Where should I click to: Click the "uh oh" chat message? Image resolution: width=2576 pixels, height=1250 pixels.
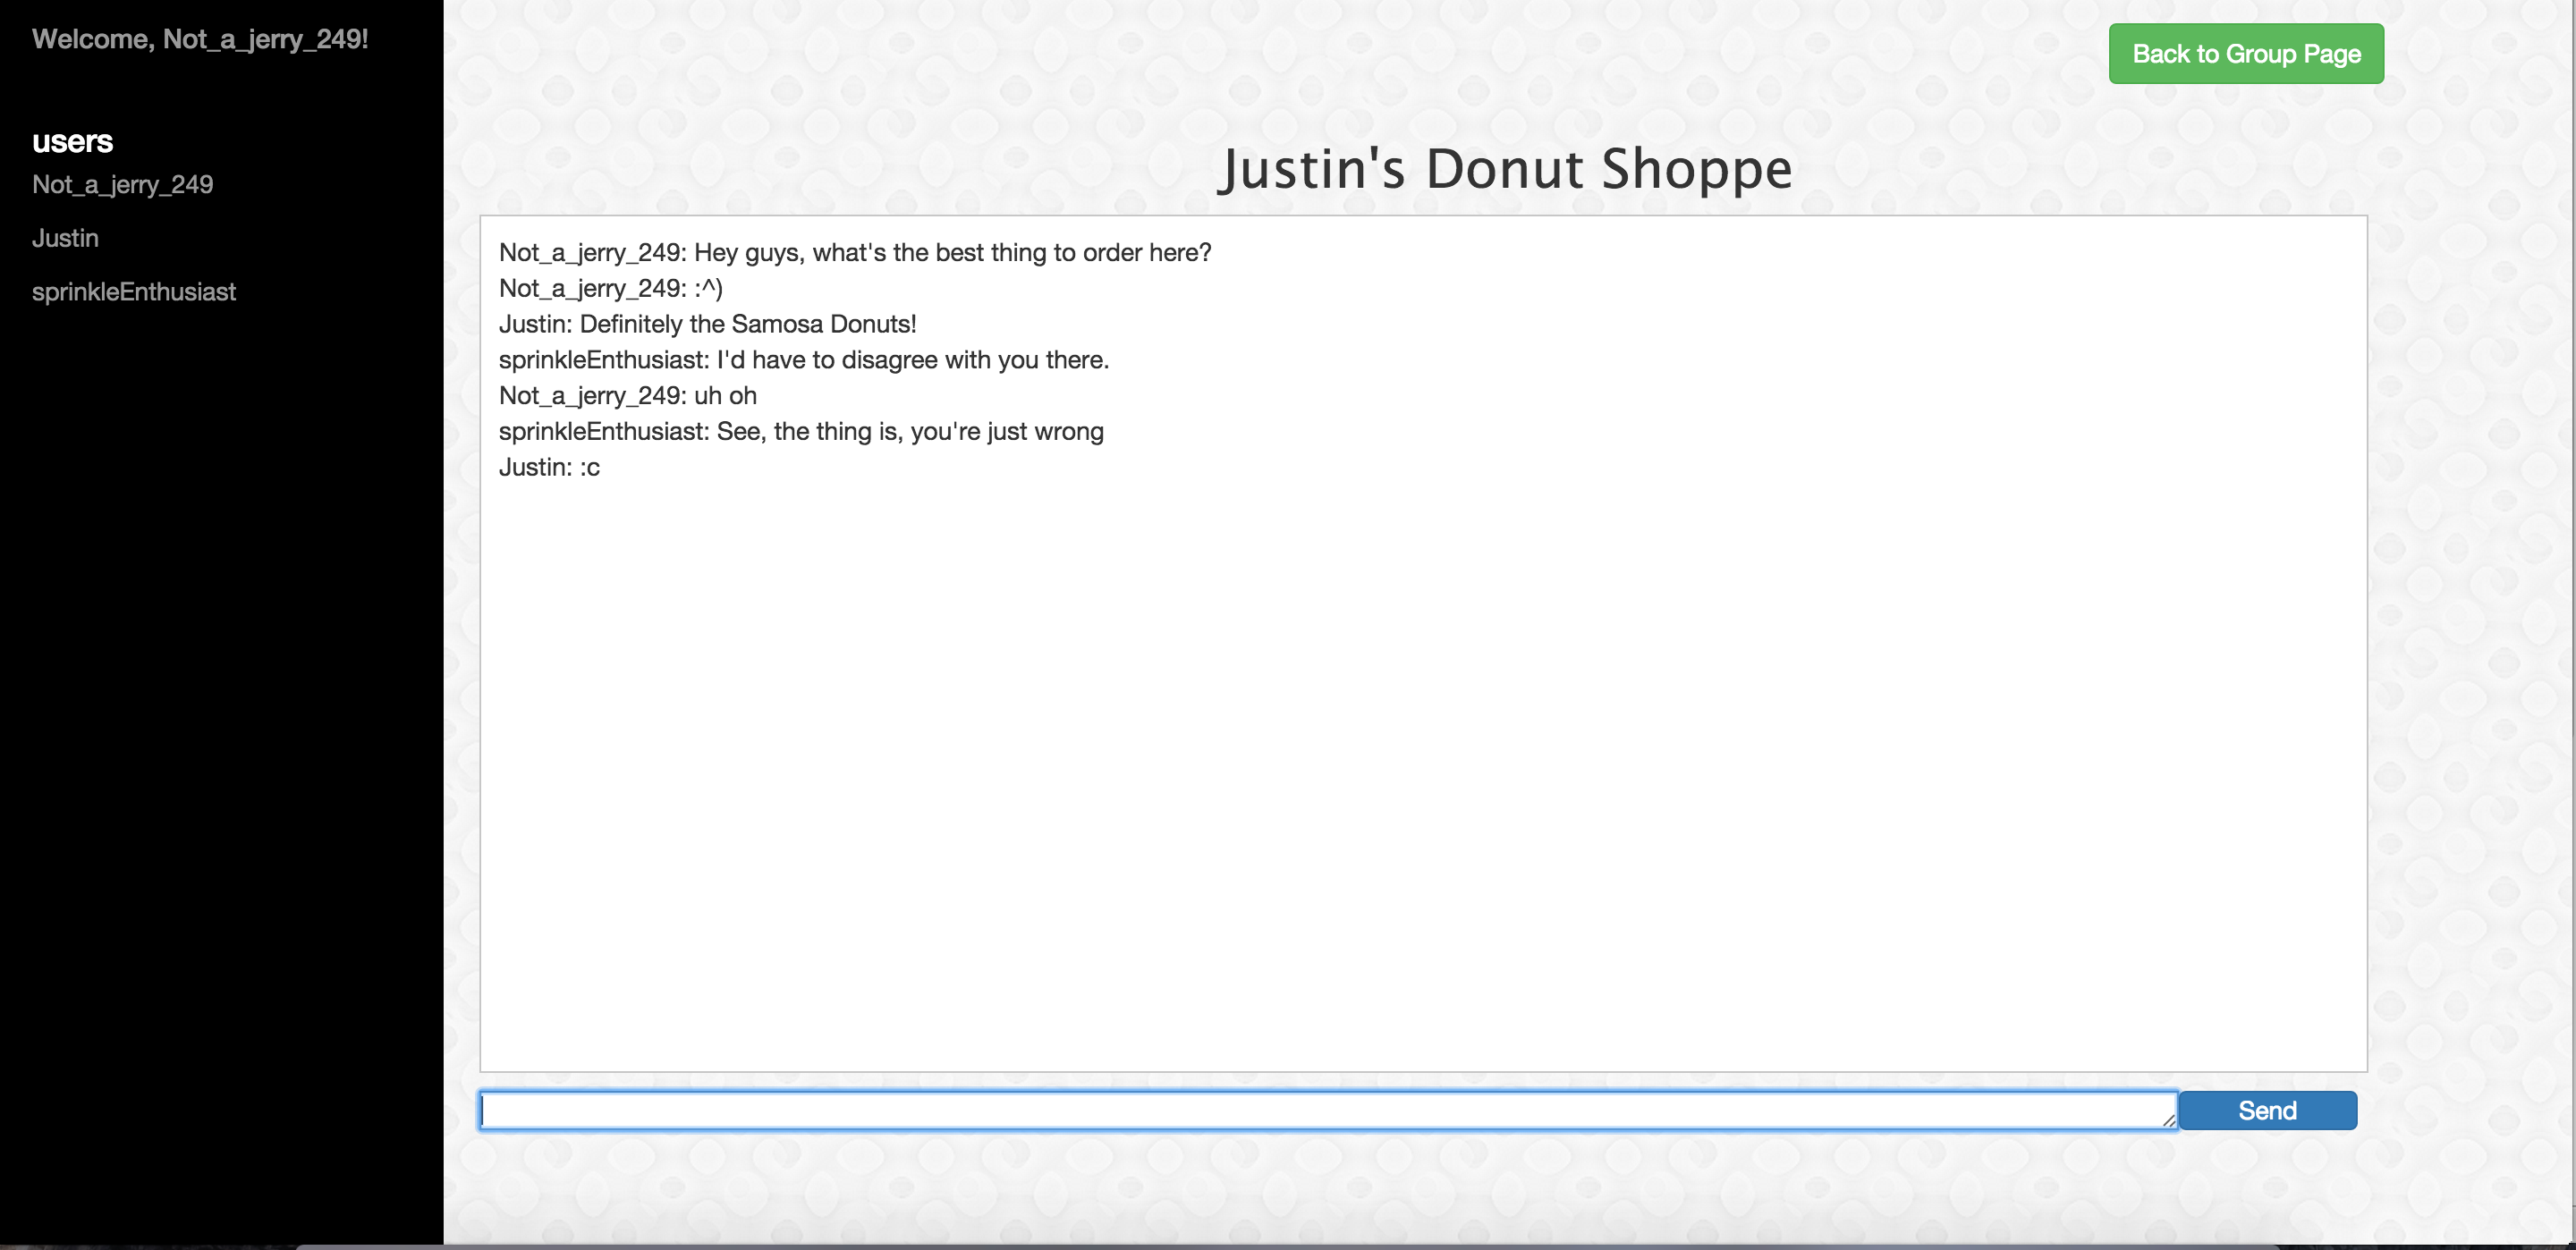pos(627,396)
